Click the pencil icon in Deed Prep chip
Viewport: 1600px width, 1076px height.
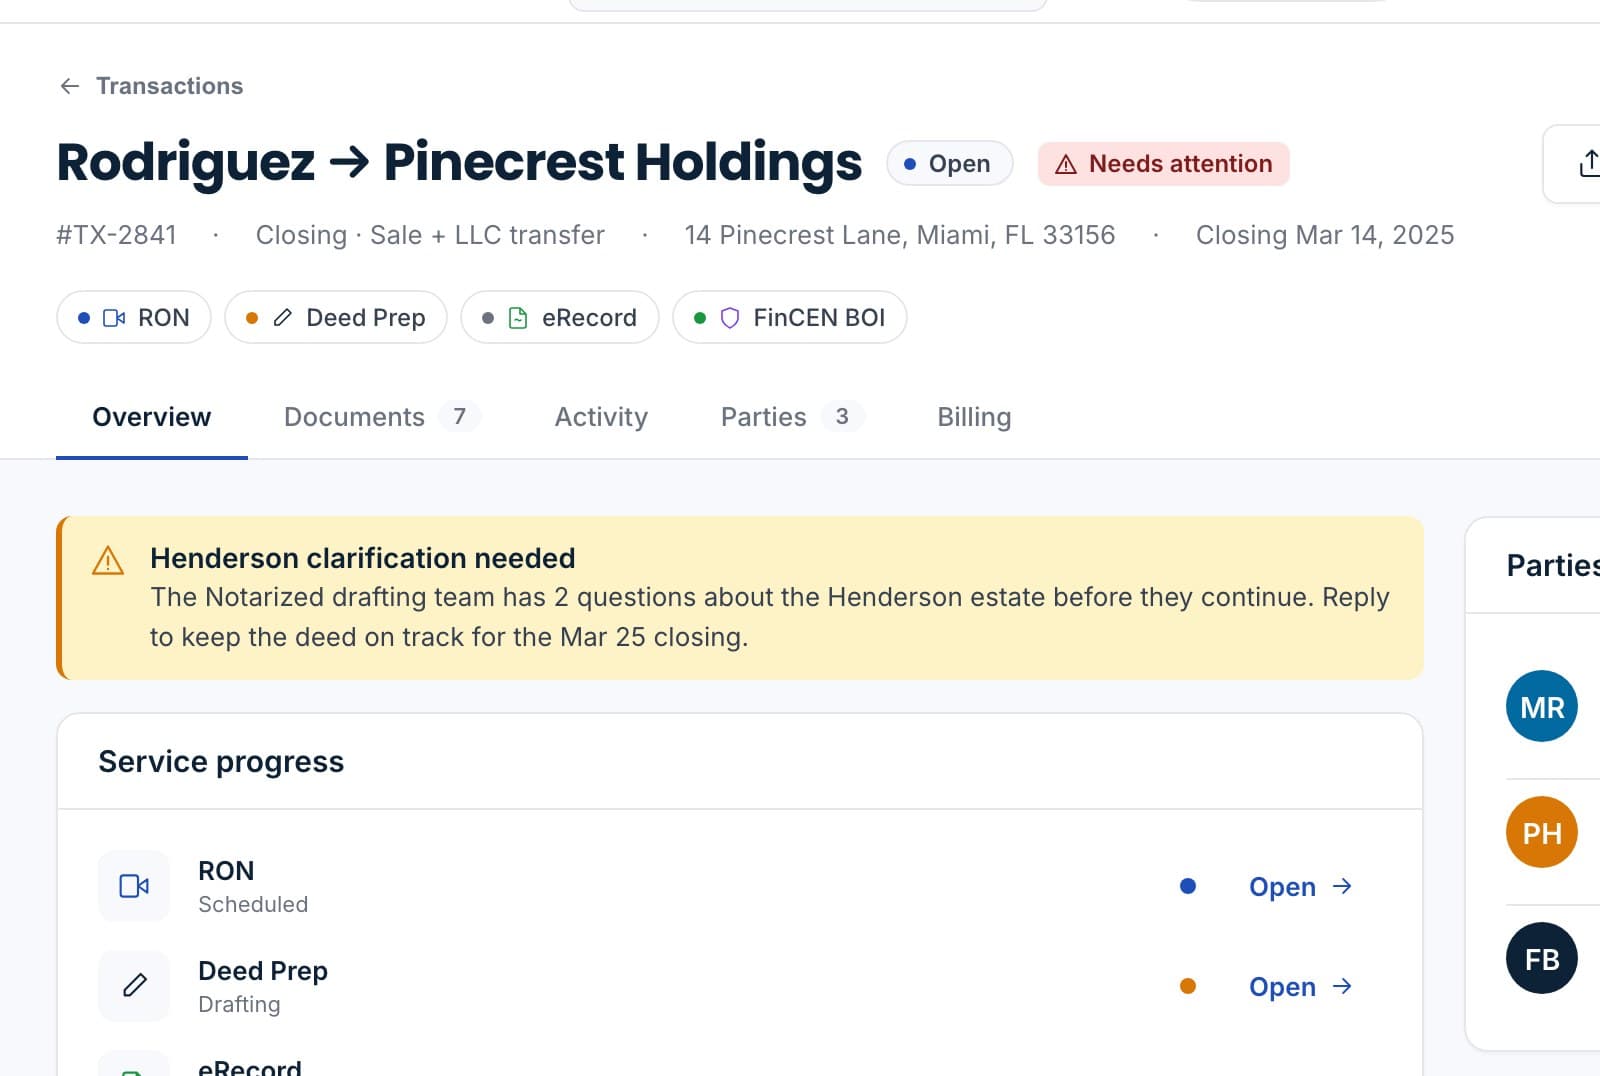tap(283, 318)
